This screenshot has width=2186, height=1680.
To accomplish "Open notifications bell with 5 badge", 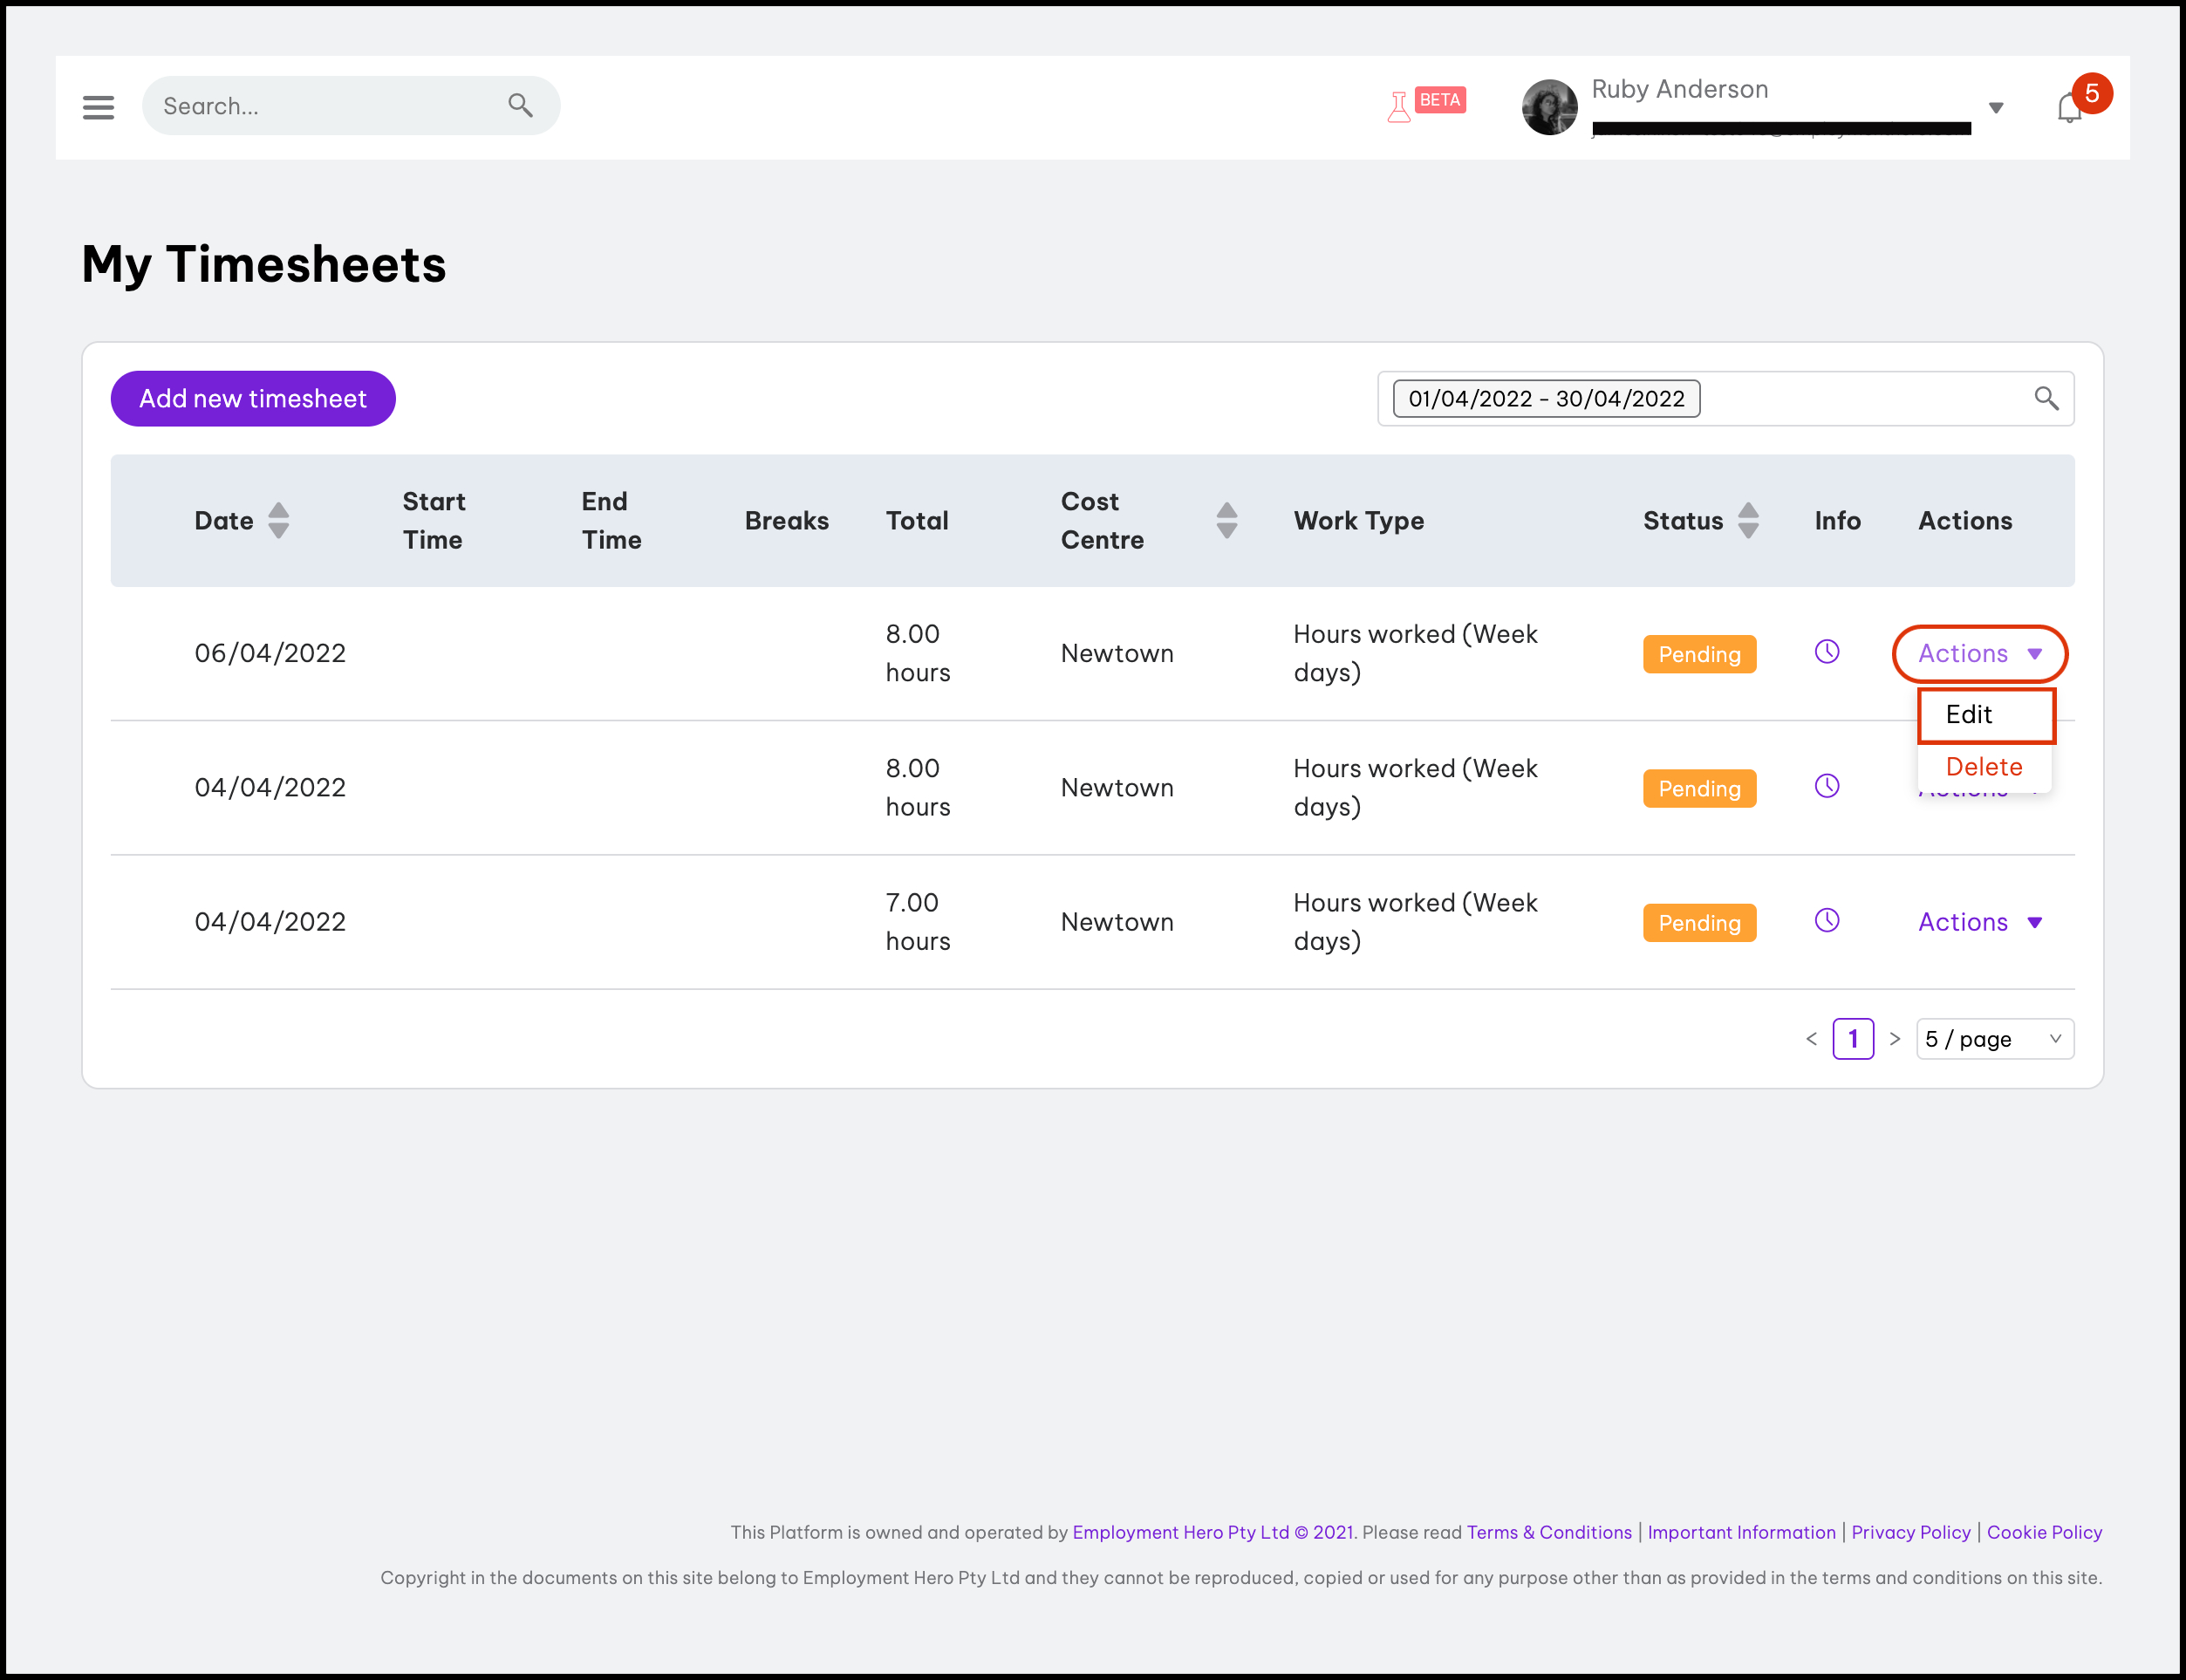I will tap(2070, 106).
